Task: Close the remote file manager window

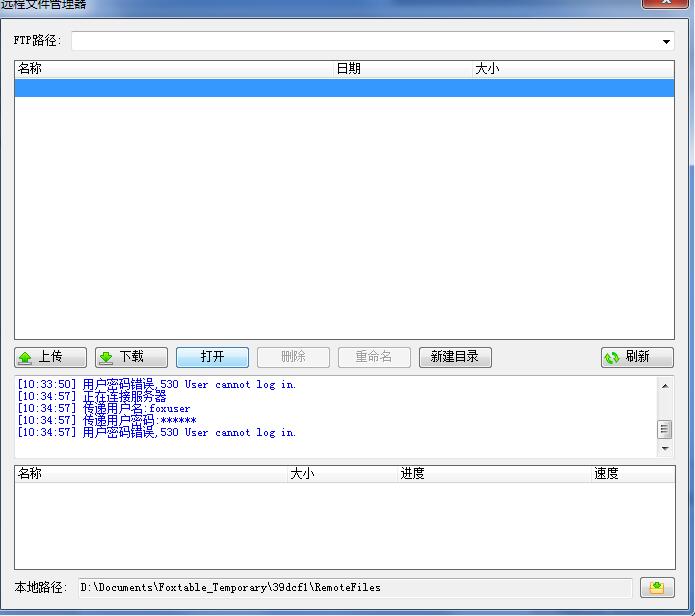Action: pos(665,4)
